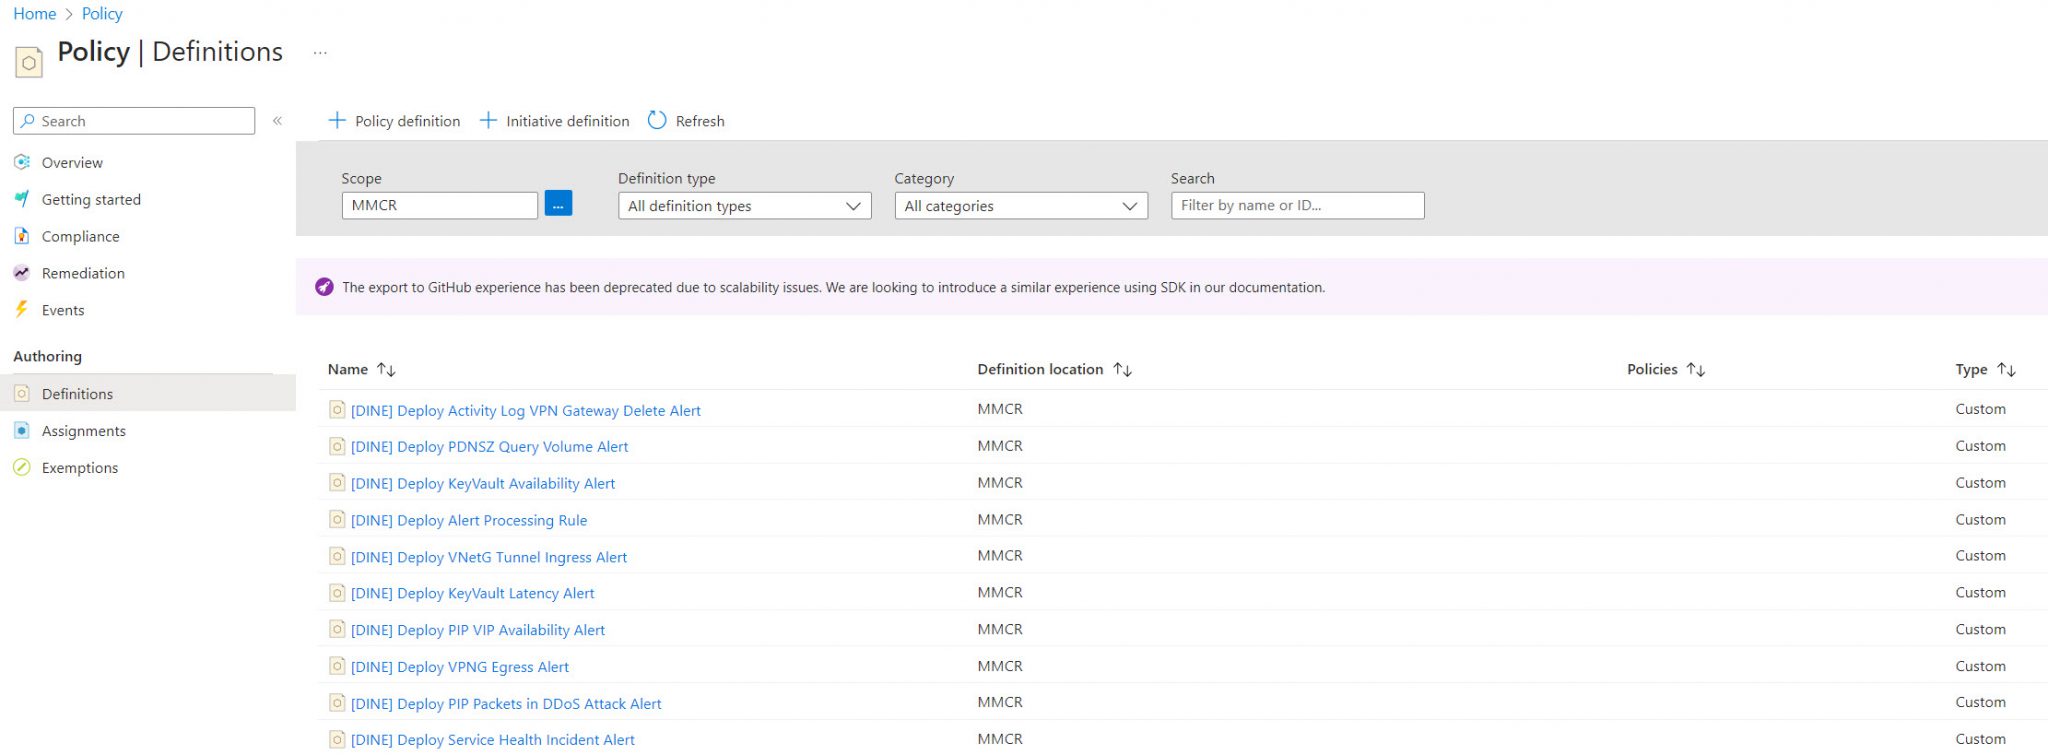This screenshot has height=755, width=2048.
Task: Select Definitions in Authoring section
Action: point(77,394)
